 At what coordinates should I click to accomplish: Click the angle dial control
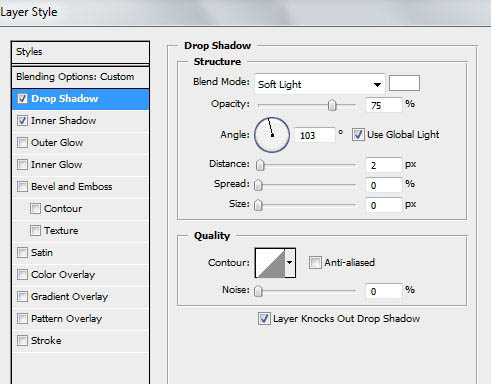(272, 135)
